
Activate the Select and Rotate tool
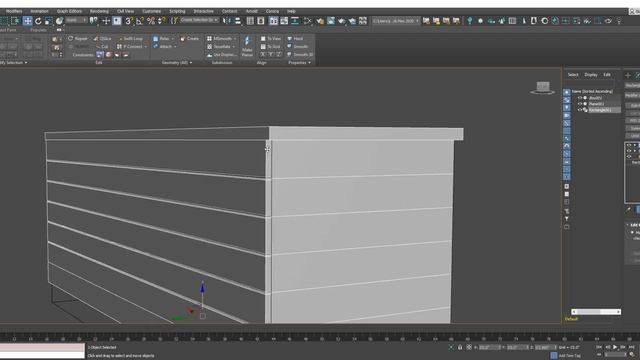tap(38, 21)
